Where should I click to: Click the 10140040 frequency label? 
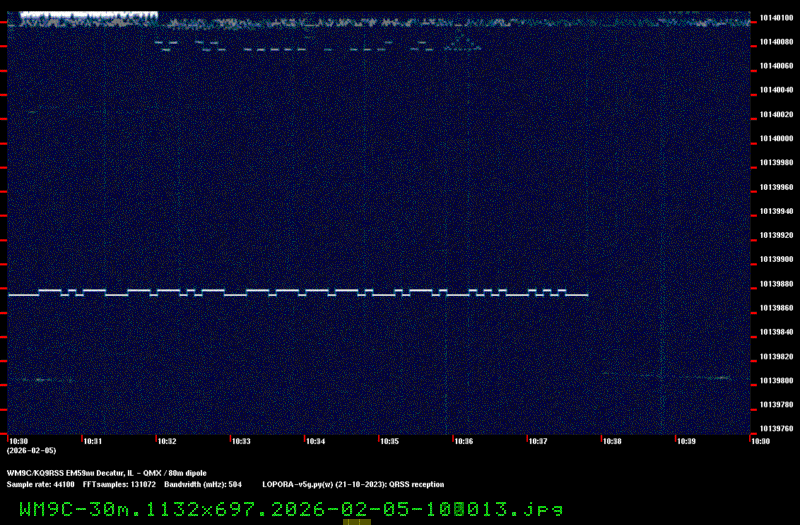(776, 90)
